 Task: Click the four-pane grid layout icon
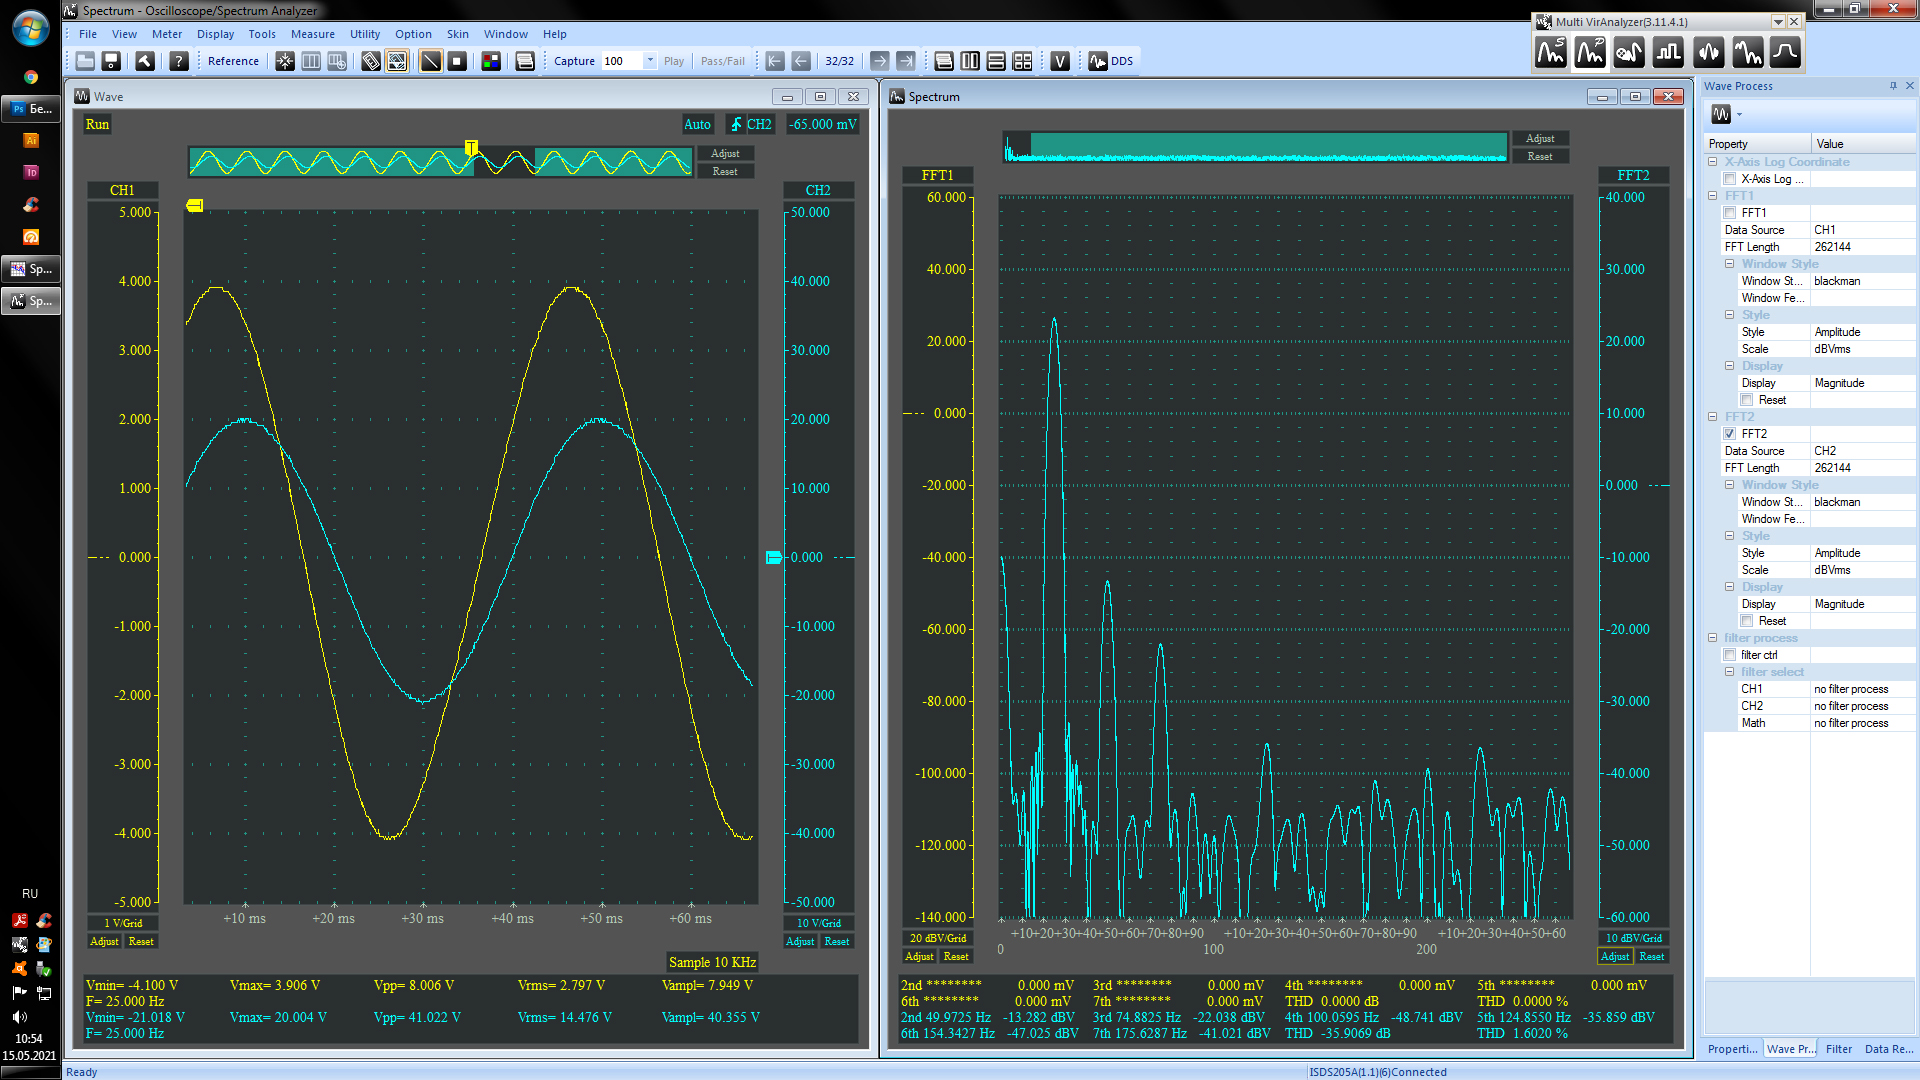pyautogui.click(x=1022, y=61)
